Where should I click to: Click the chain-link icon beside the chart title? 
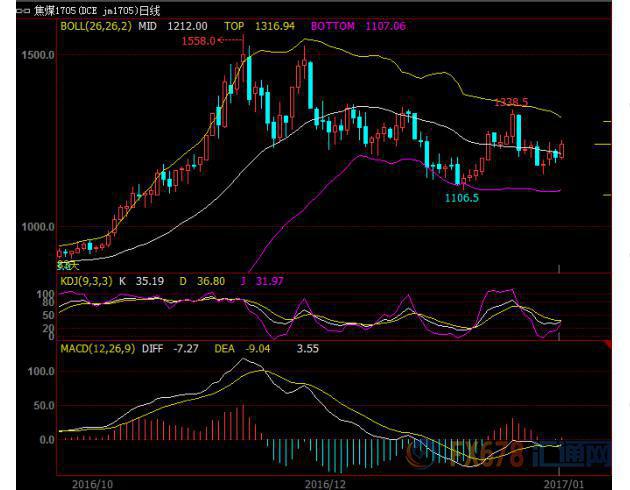click(x=23, y=11)
